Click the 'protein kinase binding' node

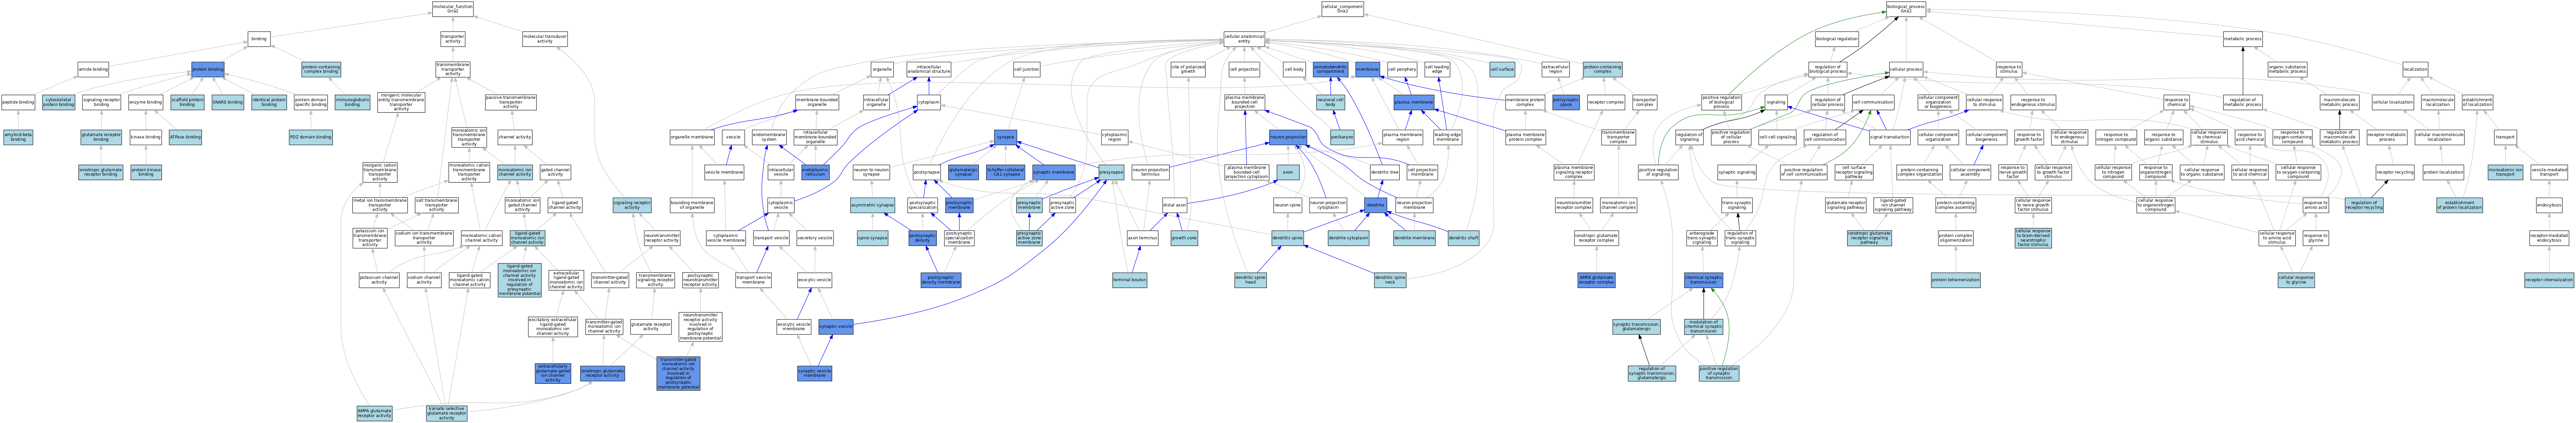coord(146,172)
